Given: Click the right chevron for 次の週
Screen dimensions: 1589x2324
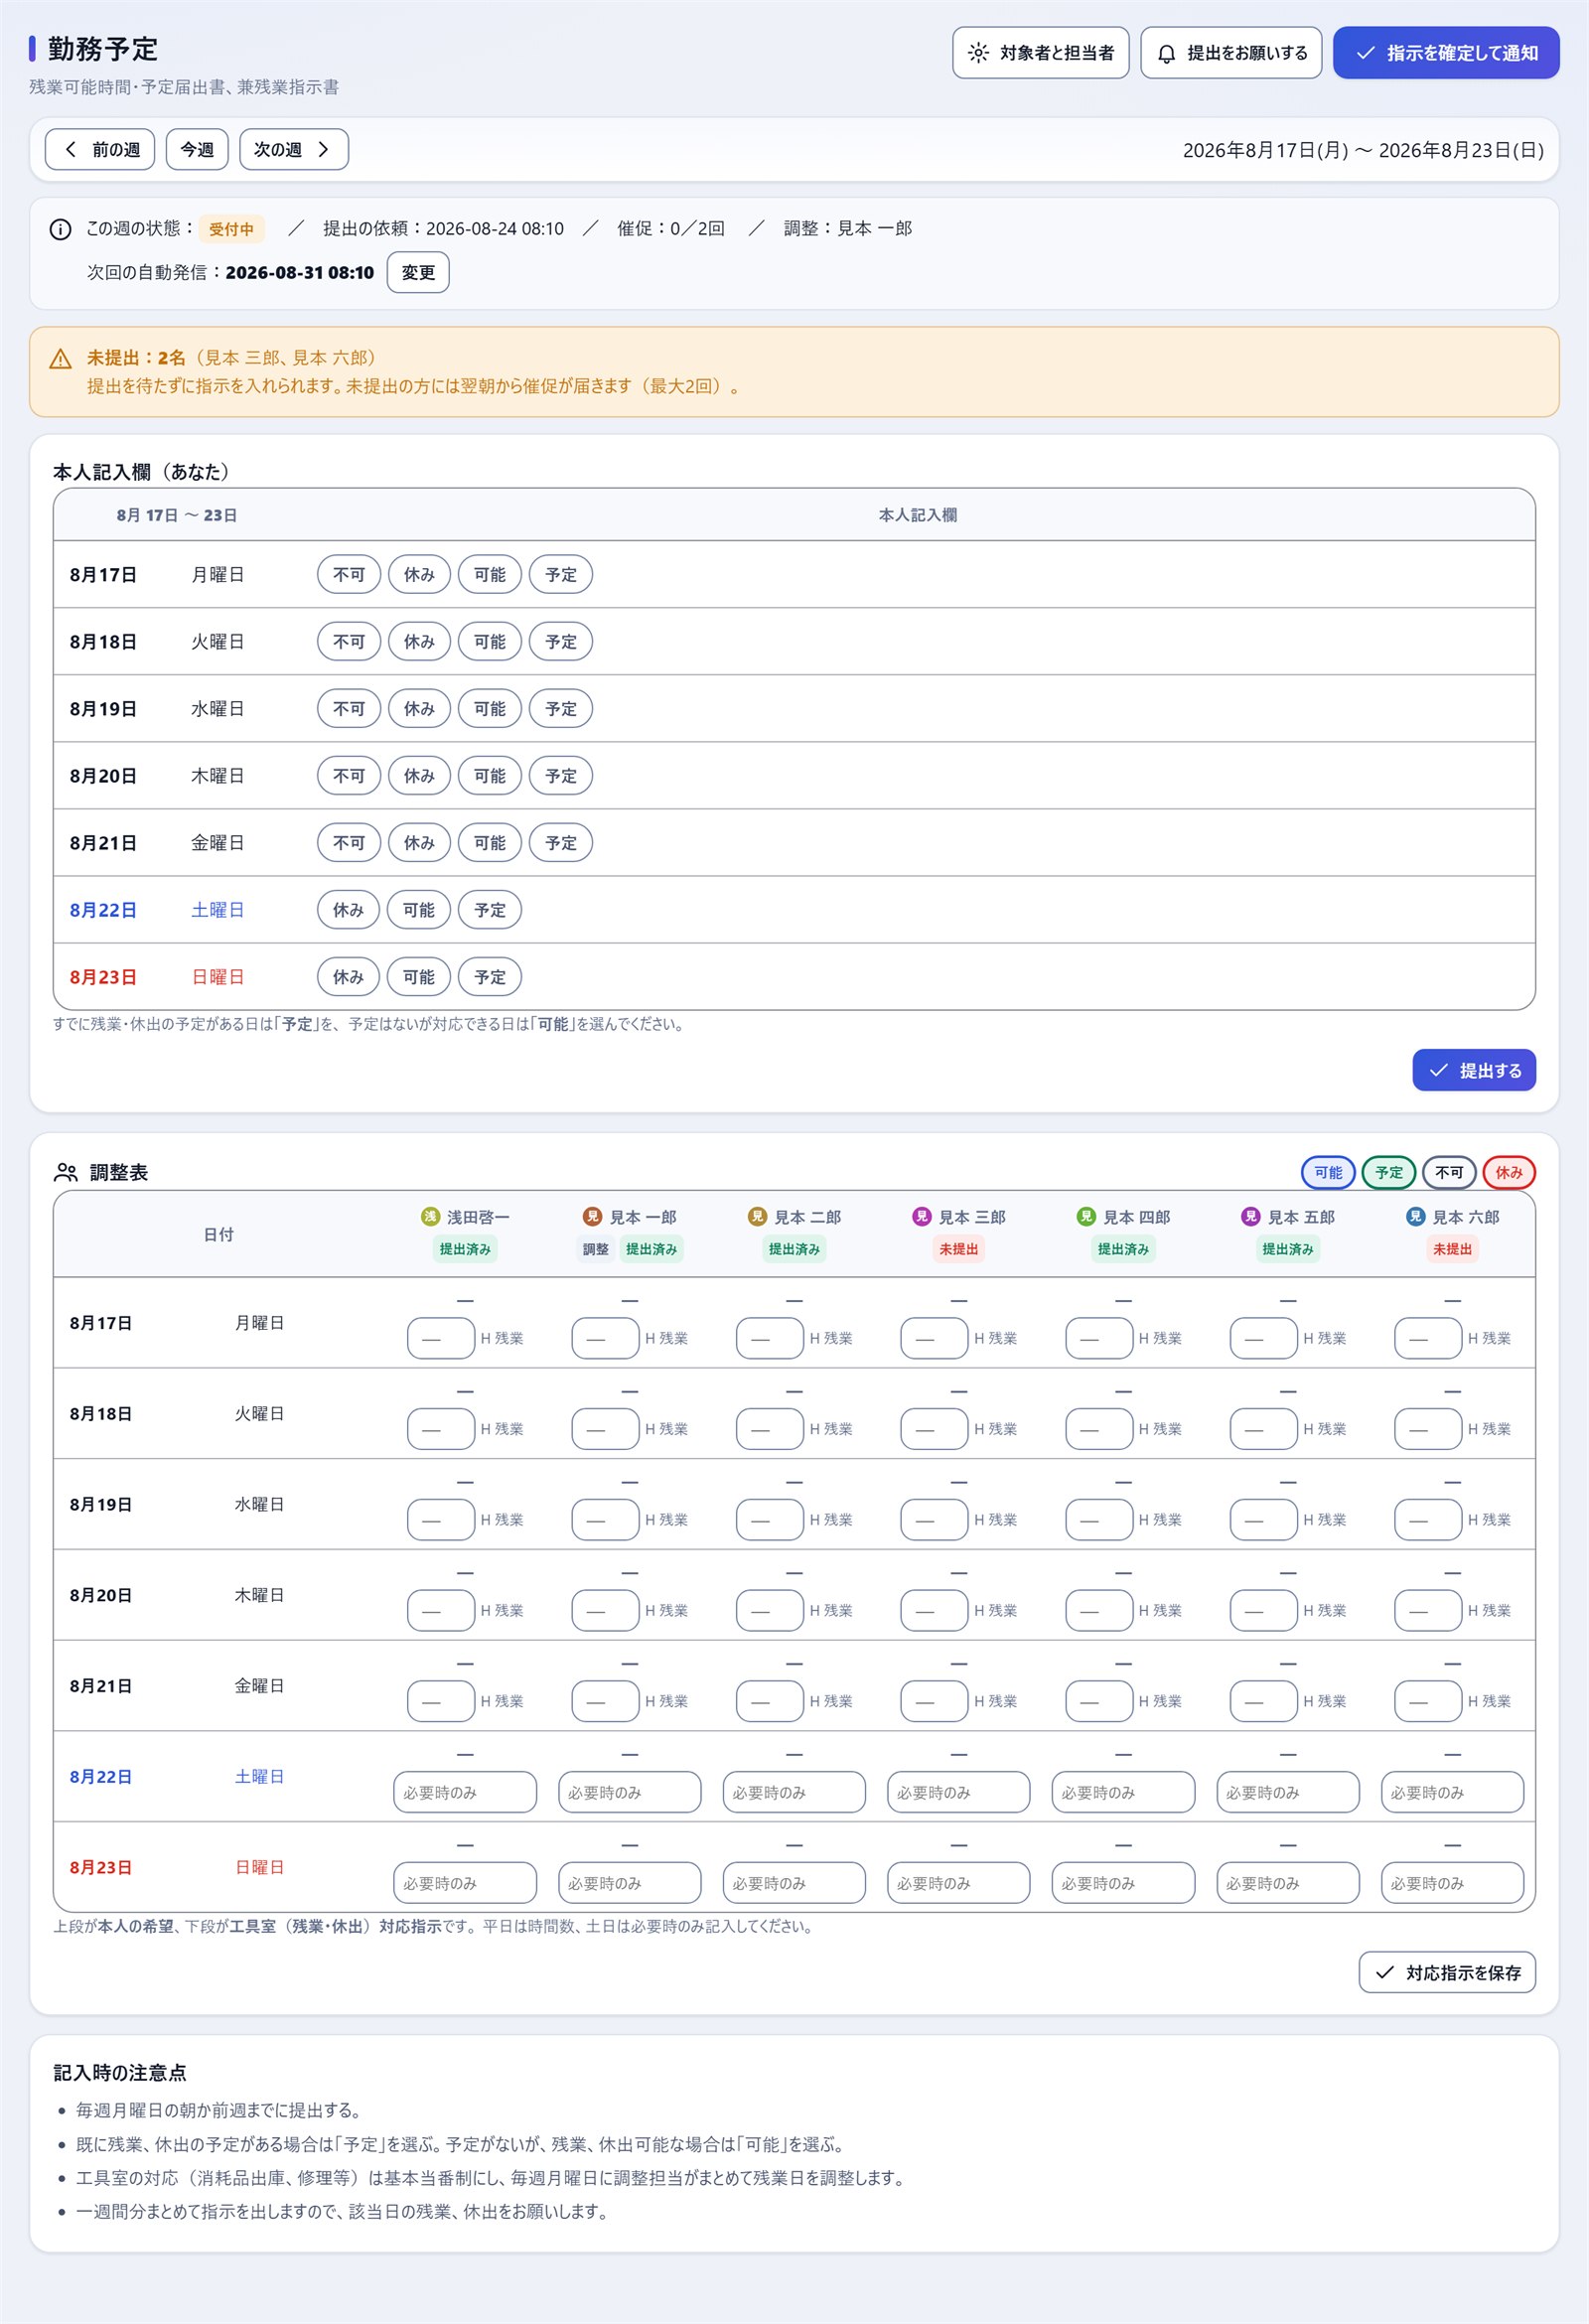Looking at the screenshot, I should click(x=323, y=149).
